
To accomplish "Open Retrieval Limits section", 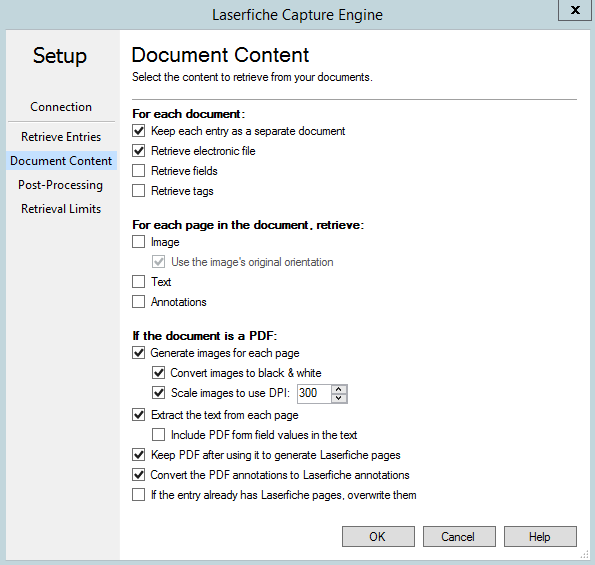I will tap(61, 209).
